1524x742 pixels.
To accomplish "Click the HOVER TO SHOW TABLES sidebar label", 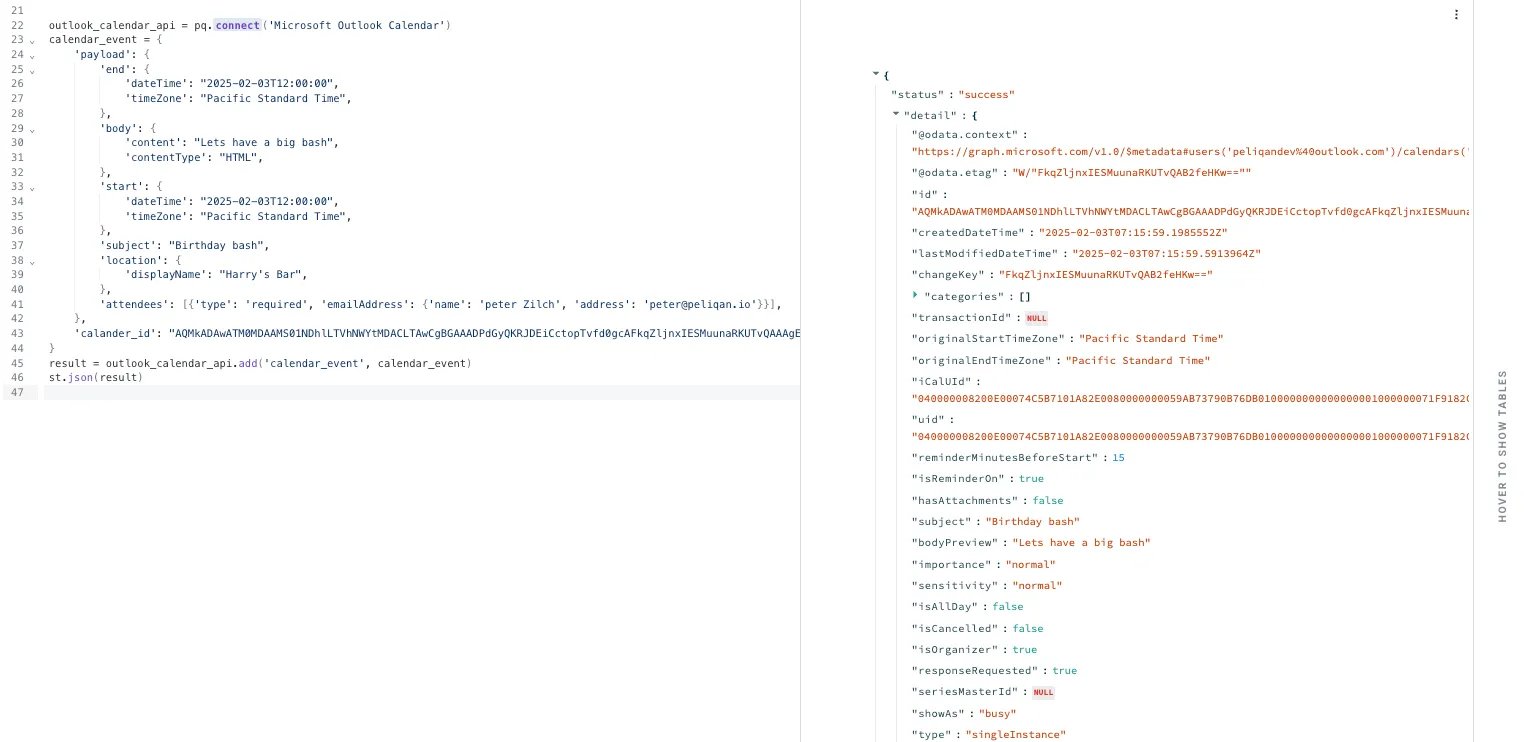I will (1502, 446).
